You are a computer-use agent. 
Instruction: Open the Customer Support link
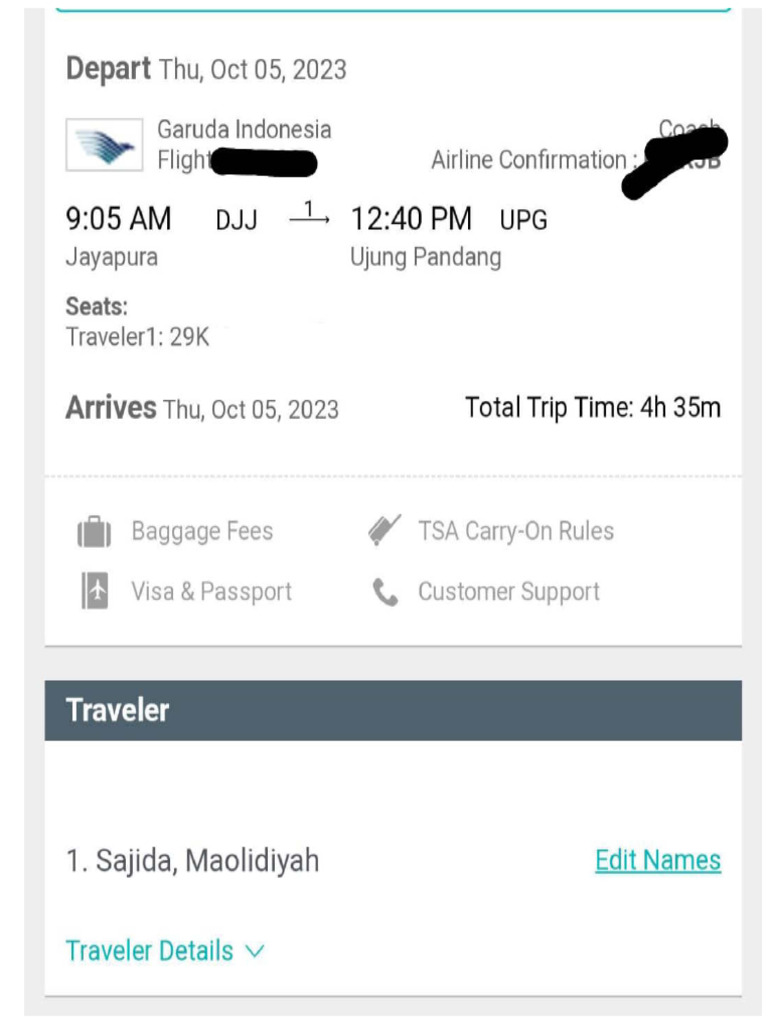coord(509,591)
